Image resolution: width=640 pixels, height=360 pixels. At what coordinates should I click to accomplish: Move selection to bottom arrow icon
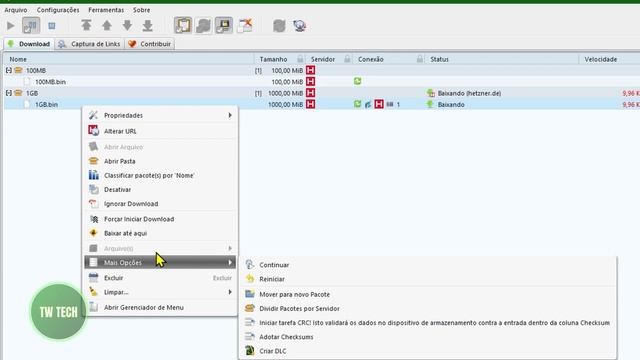(x=148, y=25)
